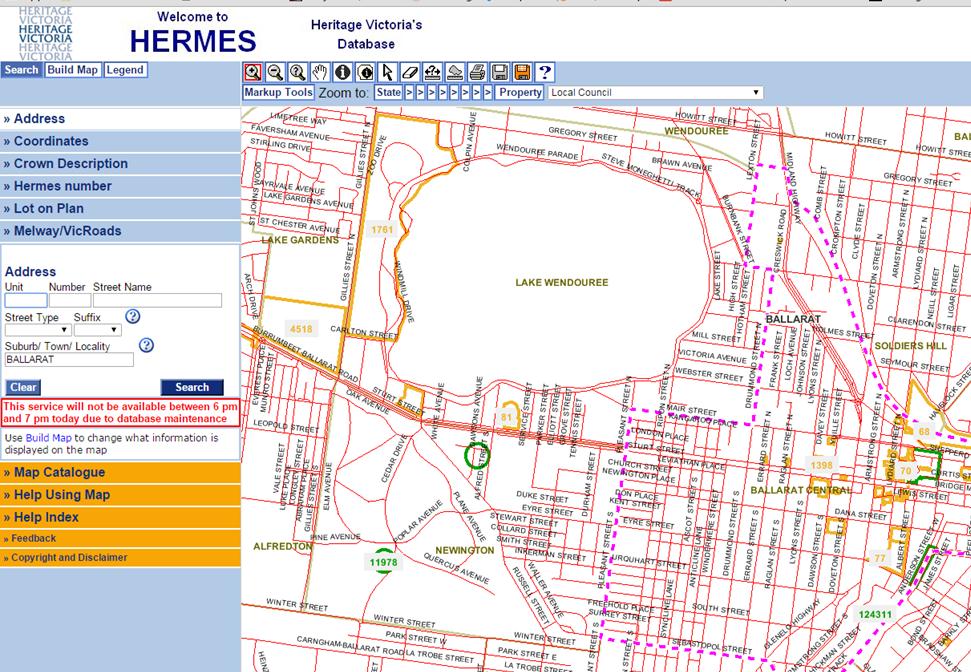Click the SOLDIERS HILL suburb label
This screenshot has width=971, height=672.
coord(910,346)
